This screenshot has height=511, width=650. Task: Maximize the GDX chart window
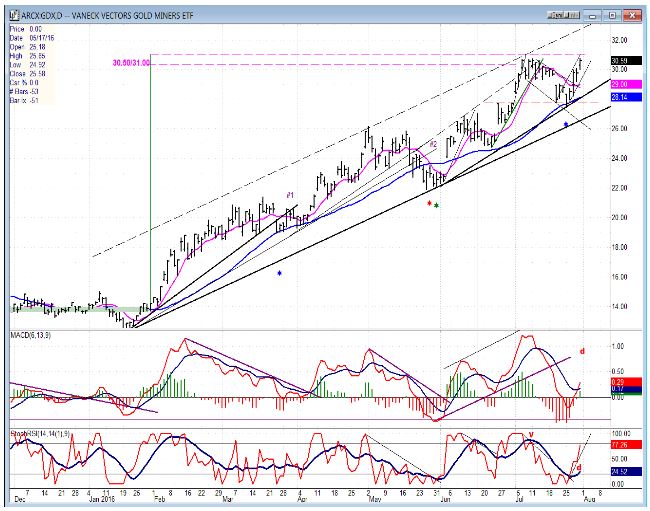click(612, 16)
